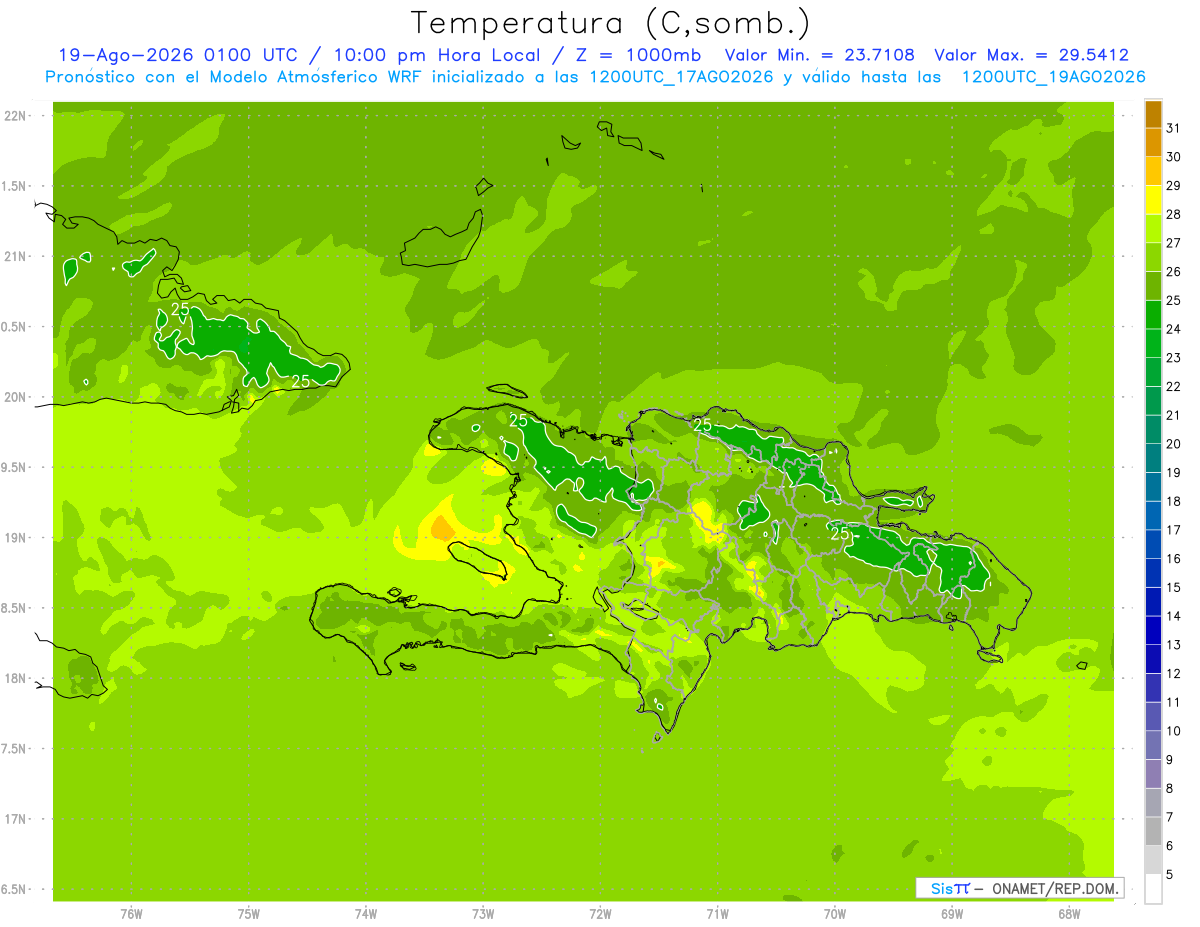Image resolution: width=1200 pixels, height=927 pixels.
Task: Pick the colorbar swatch between 20 and 21
Action: [x=1153, y=430]
